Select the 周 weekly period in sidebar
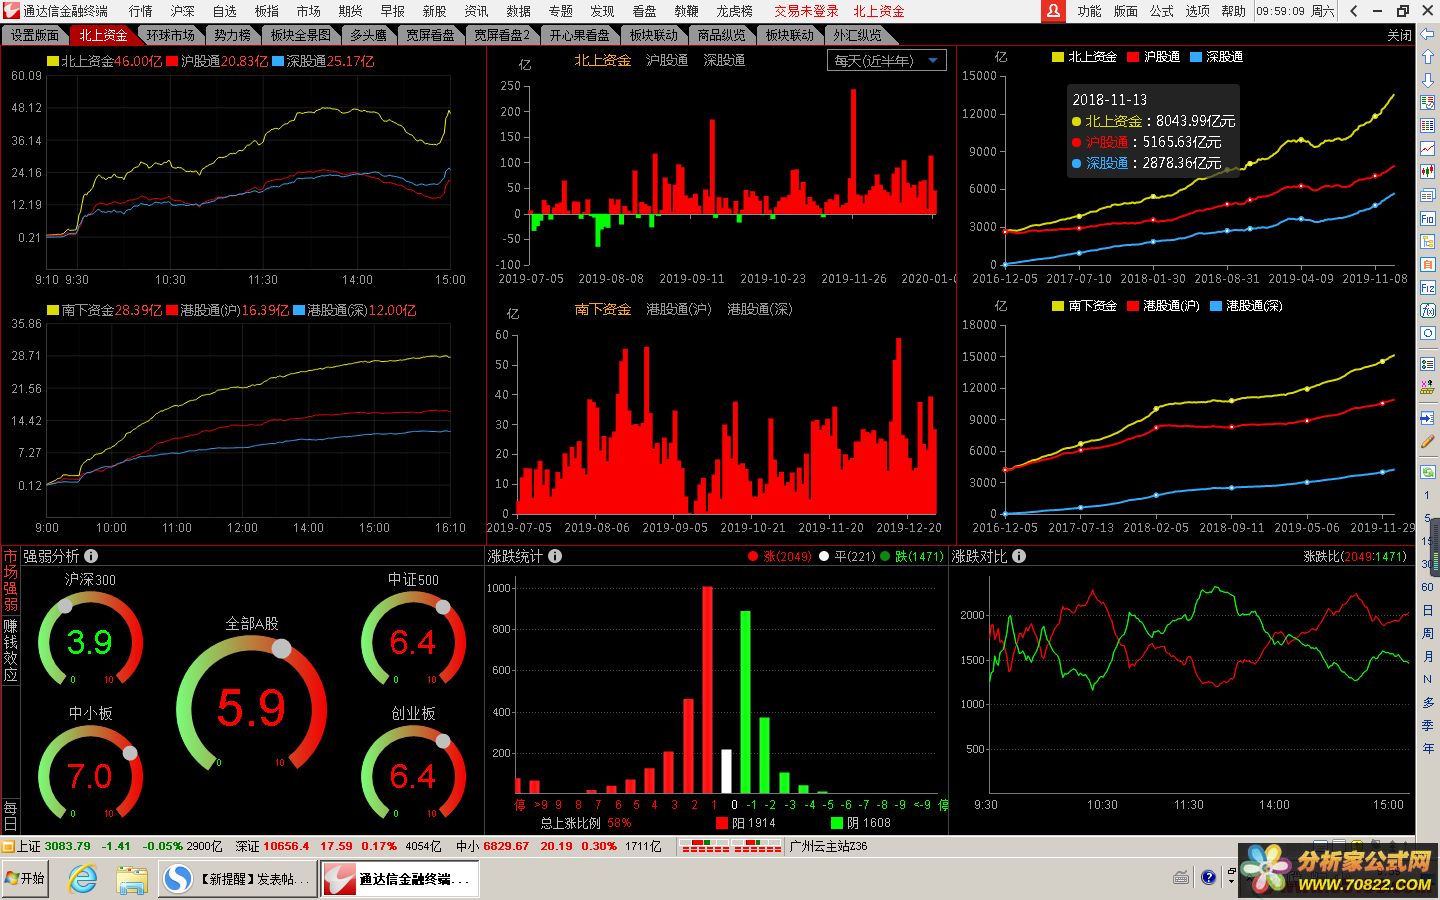 1428,633
